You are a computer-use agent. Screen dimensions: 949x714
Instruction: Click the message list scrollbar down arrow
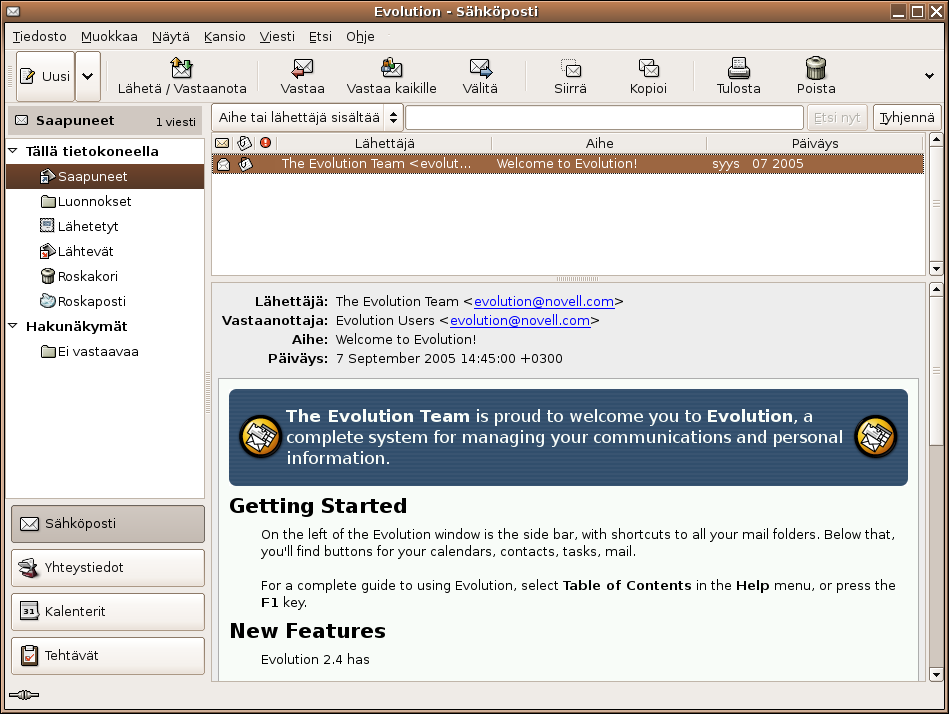pos(936,268)
